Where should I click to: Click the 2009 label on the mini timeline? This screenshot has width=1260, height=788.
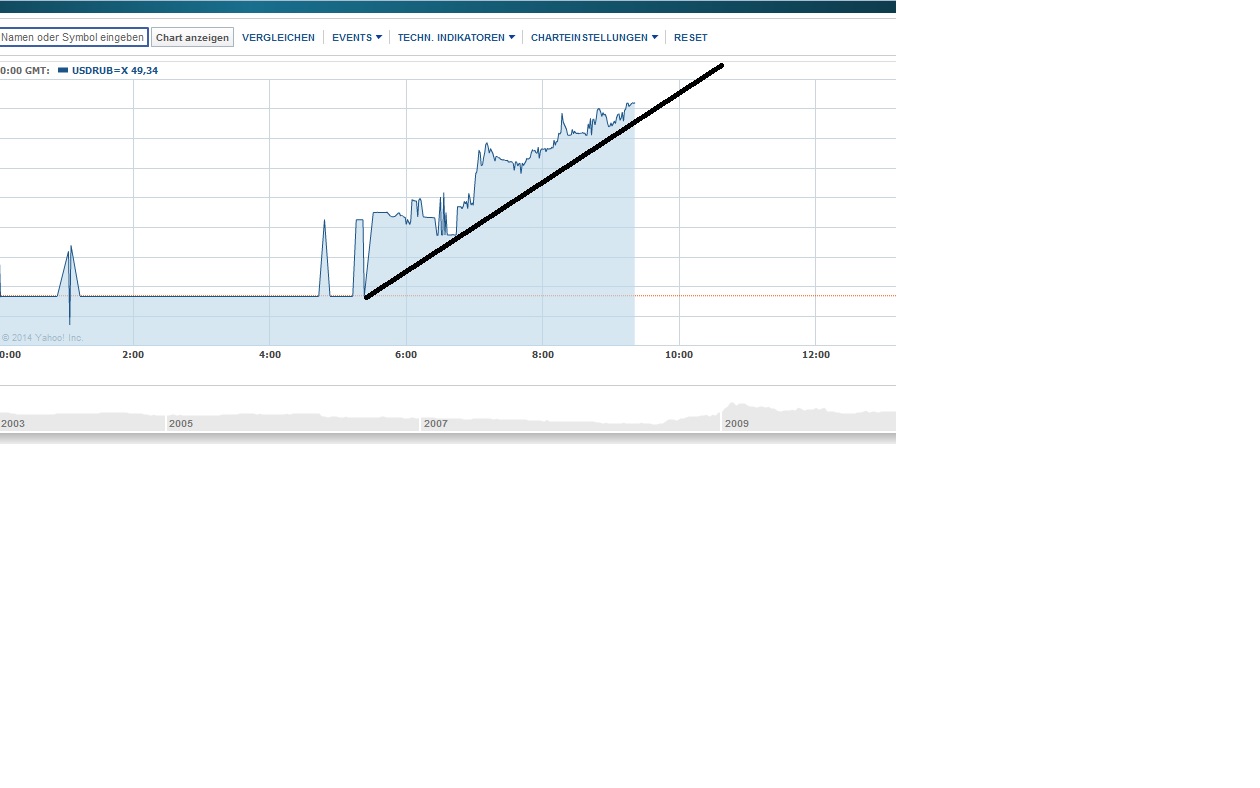pos(737,423)
